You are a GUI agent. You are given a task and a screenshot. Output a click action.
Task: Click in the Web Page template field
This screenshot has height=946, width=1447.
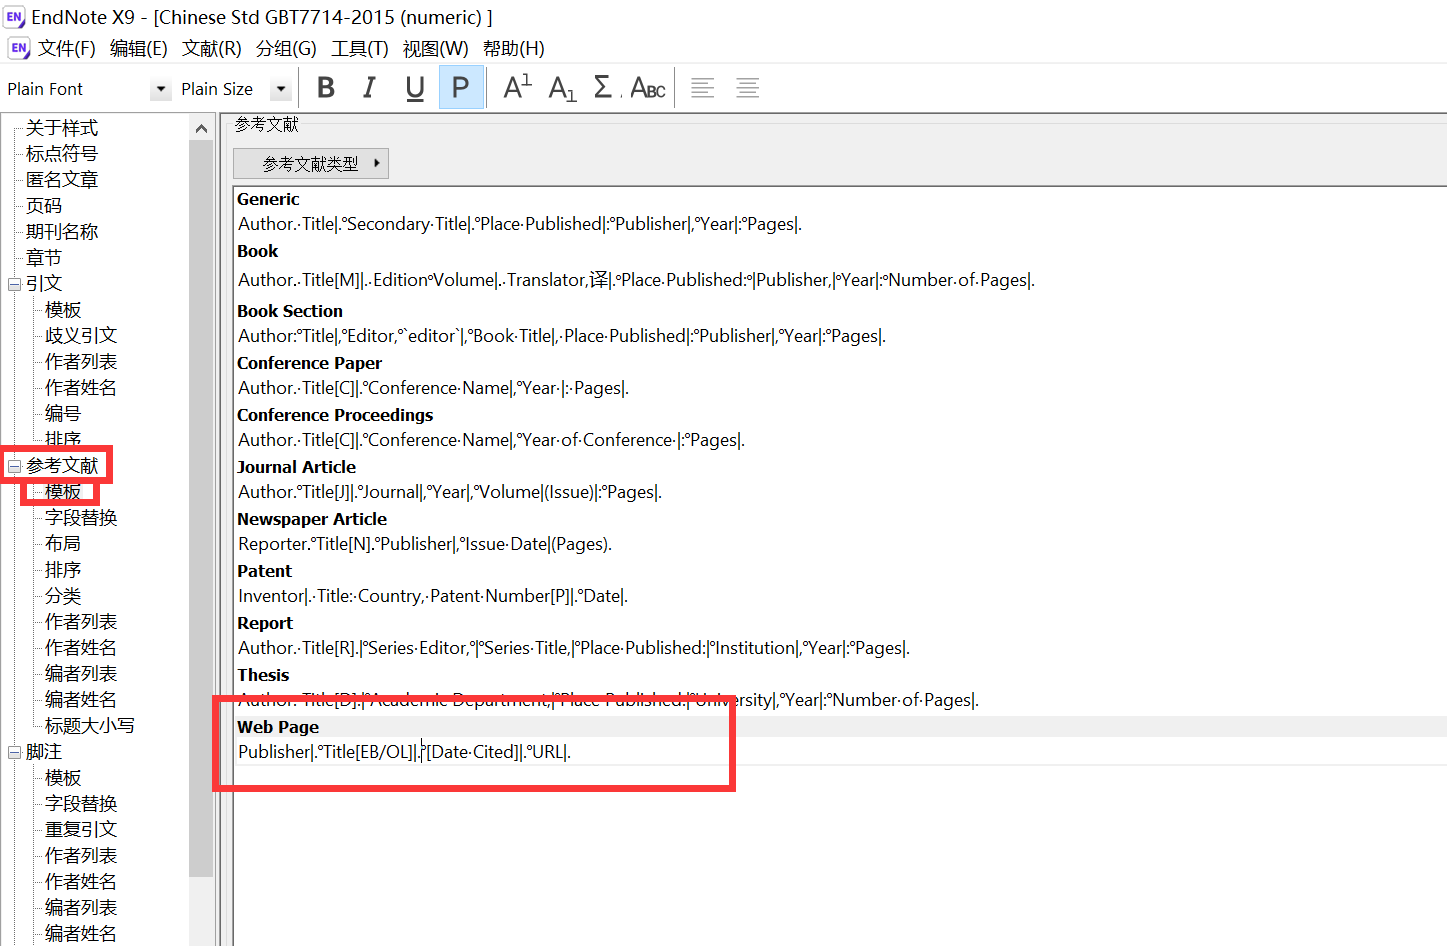point(404,752)
